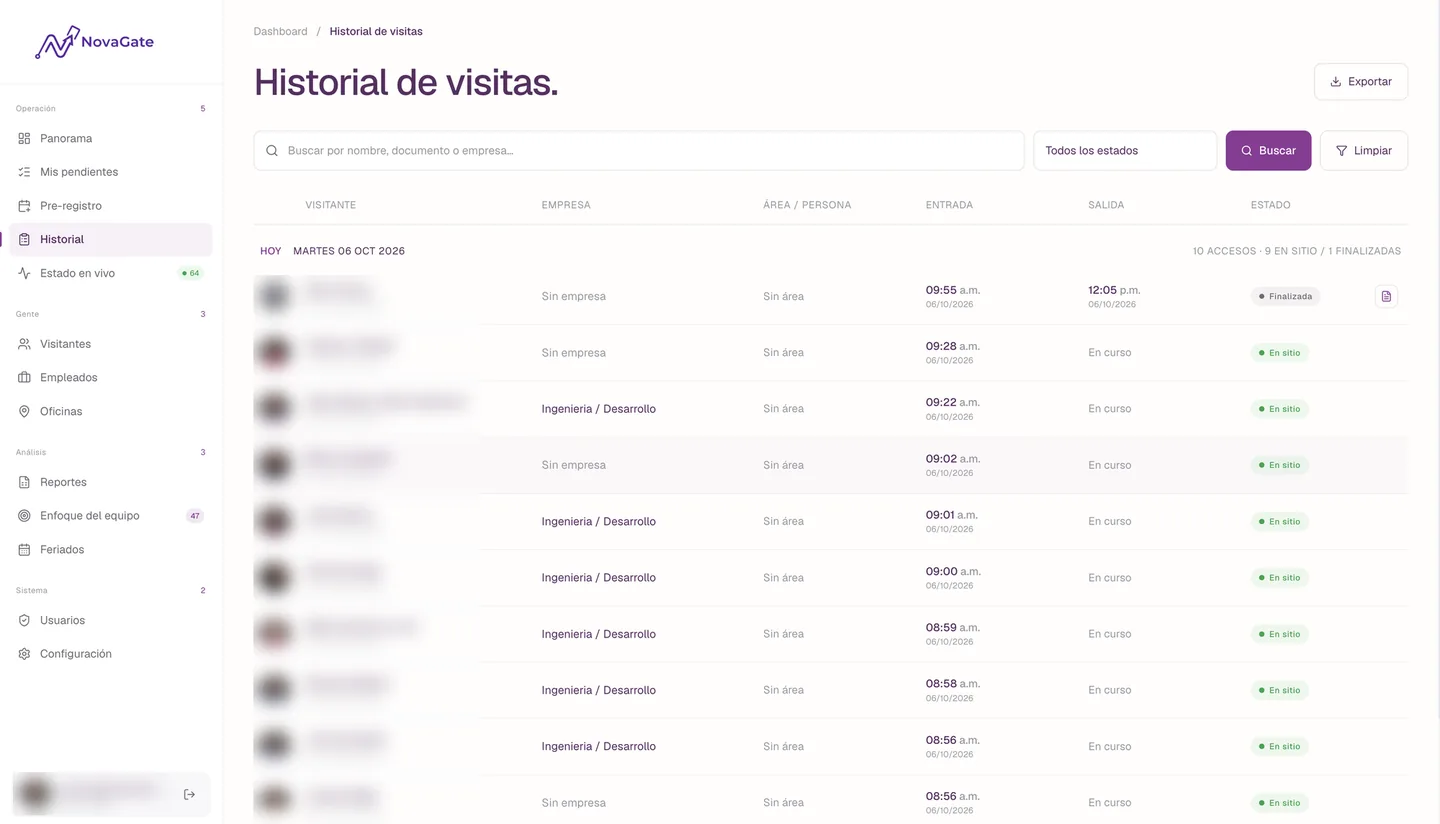Click the Oficinas location pin icon
The image size is (1440, 824).
(x=24, y=411)
